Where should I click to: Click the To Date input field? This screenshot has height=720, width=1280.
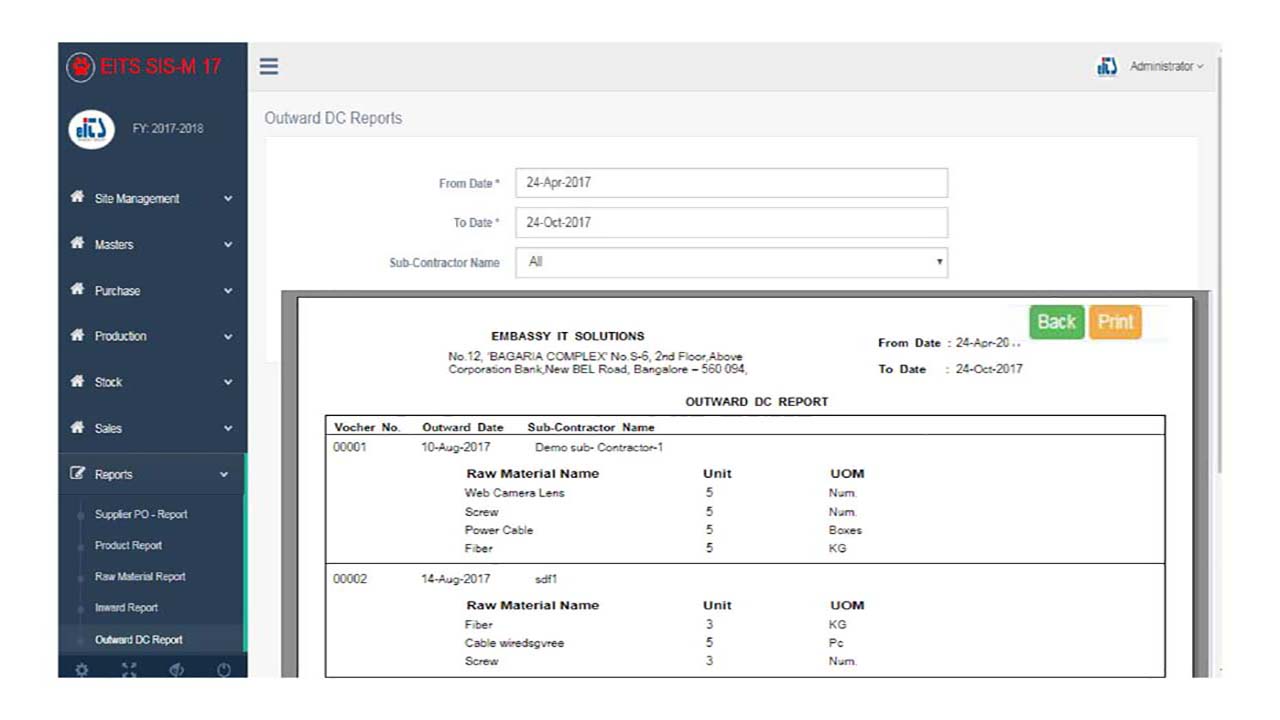pyautogui.click(x=731, y=222)
